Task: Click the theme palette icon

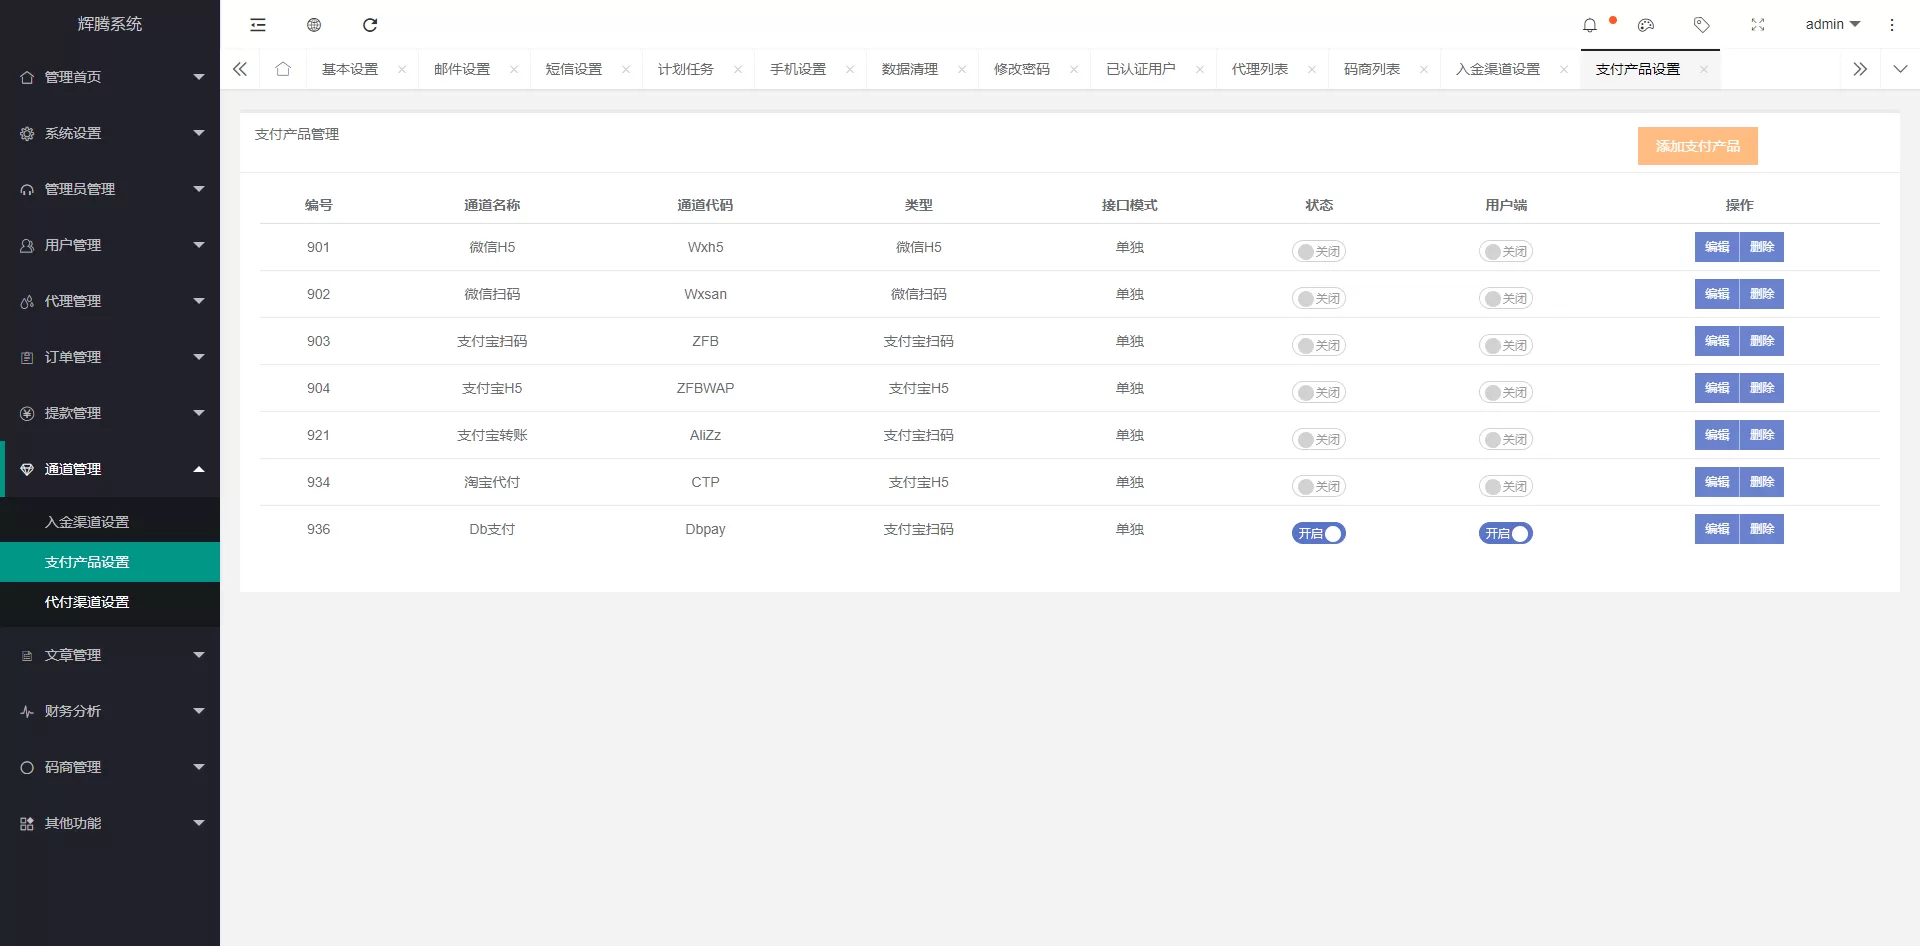Action: pos(1646,25)
